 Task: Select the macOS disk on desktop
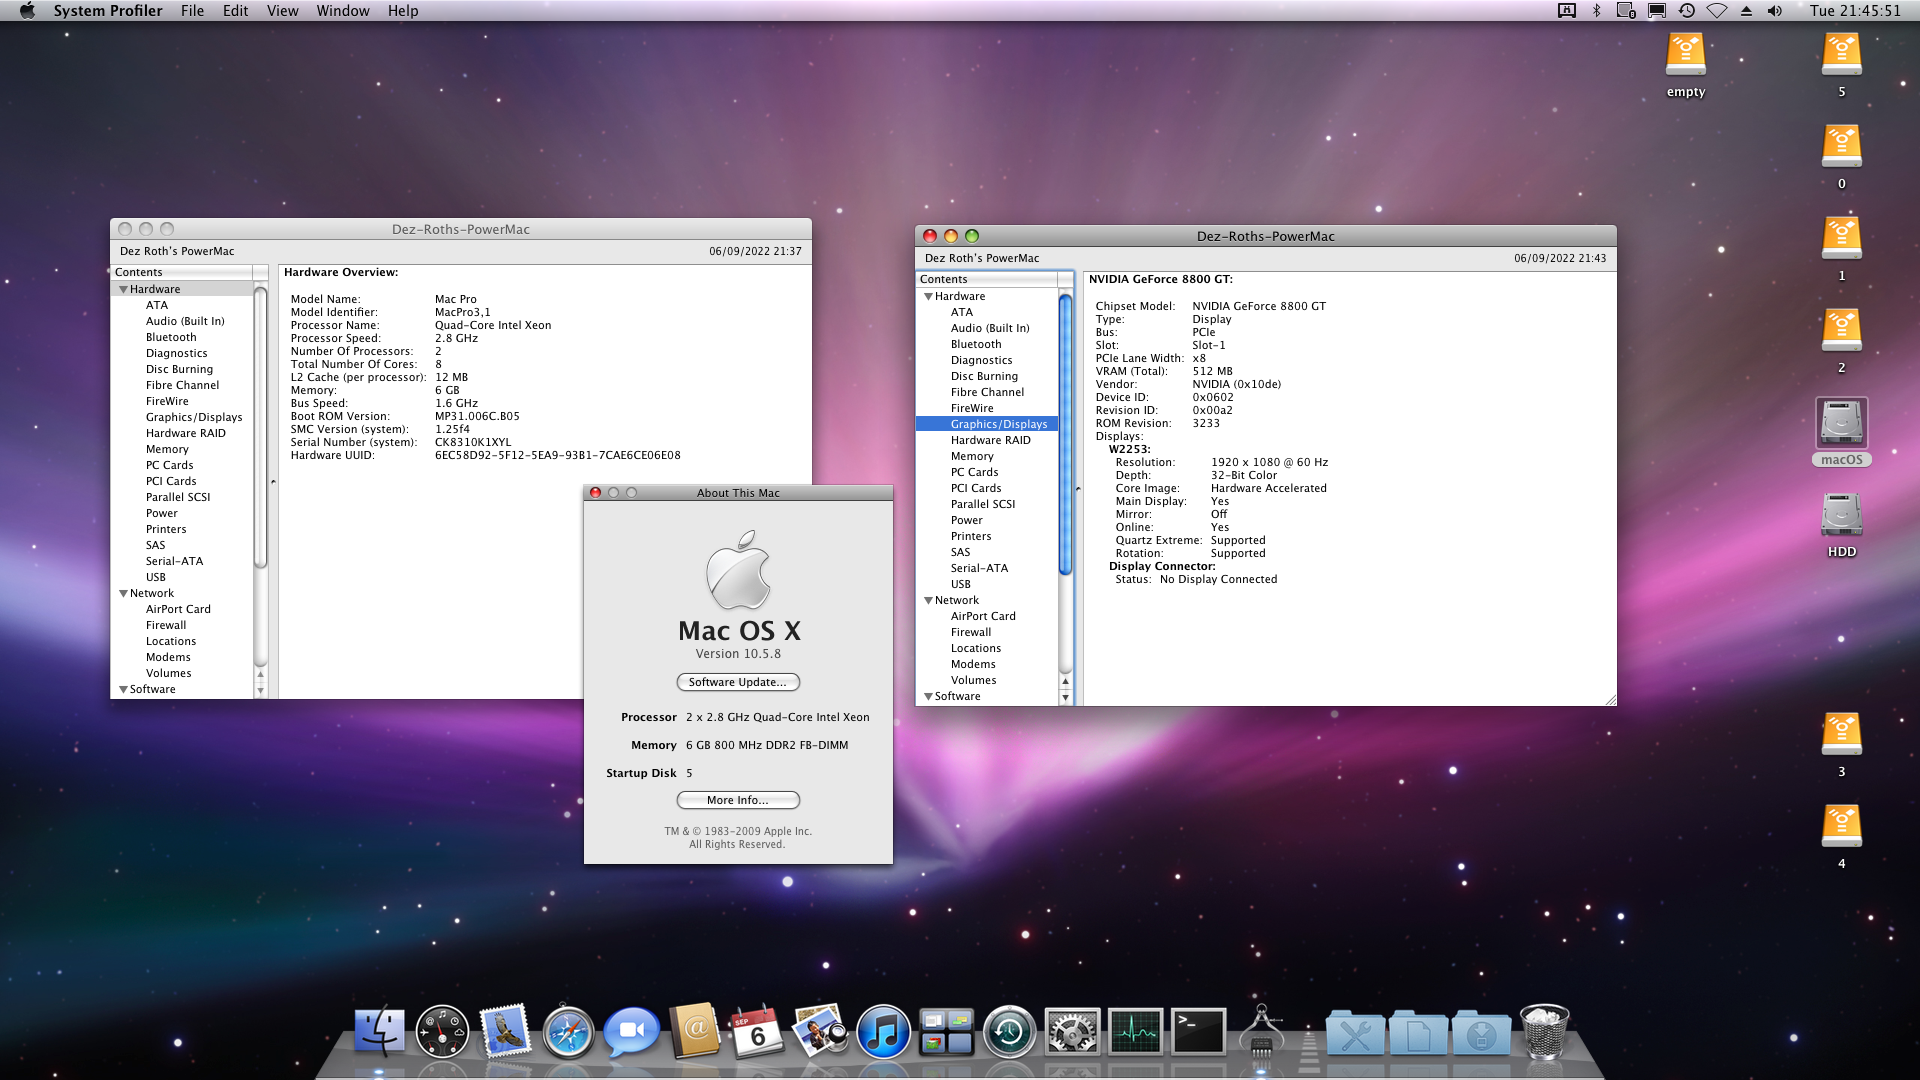pos(1841,424)
